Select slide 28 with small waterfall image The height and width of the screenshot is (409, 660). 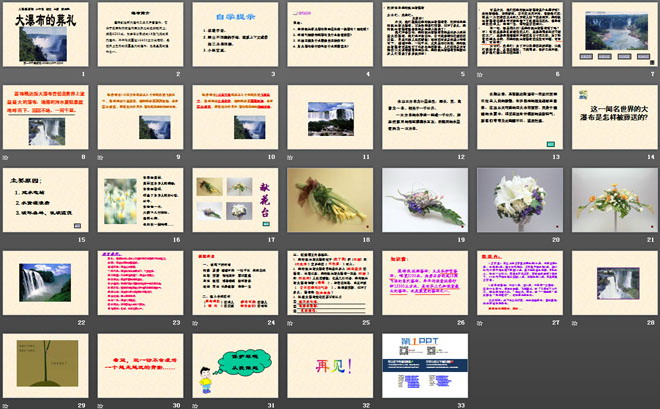(611, 283)
